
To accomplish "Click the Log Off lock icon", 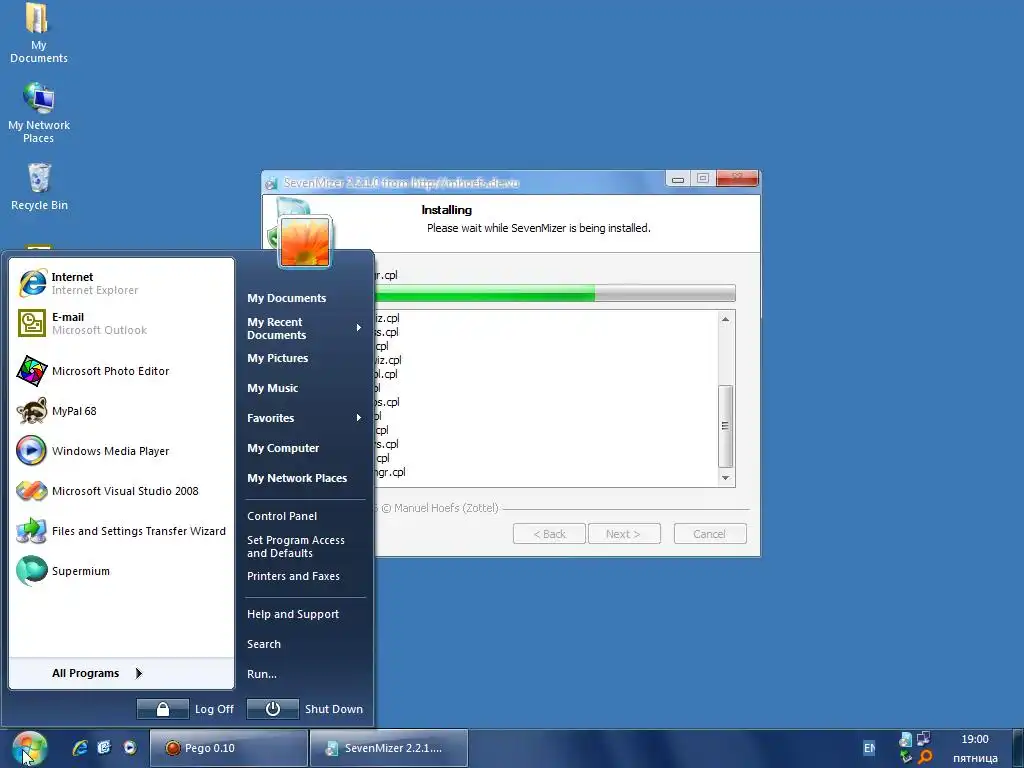I will (x=163, y=709).
